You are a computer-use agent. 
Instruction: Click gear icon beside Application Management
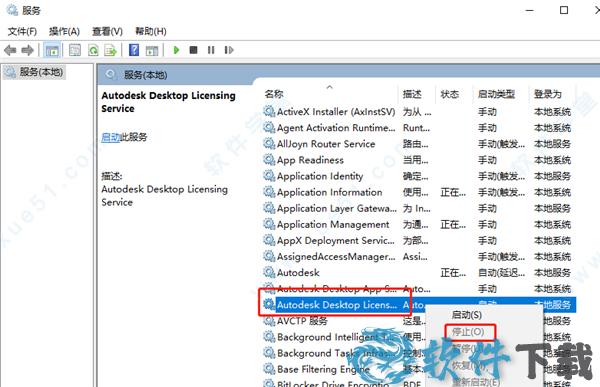coord(269,224)
